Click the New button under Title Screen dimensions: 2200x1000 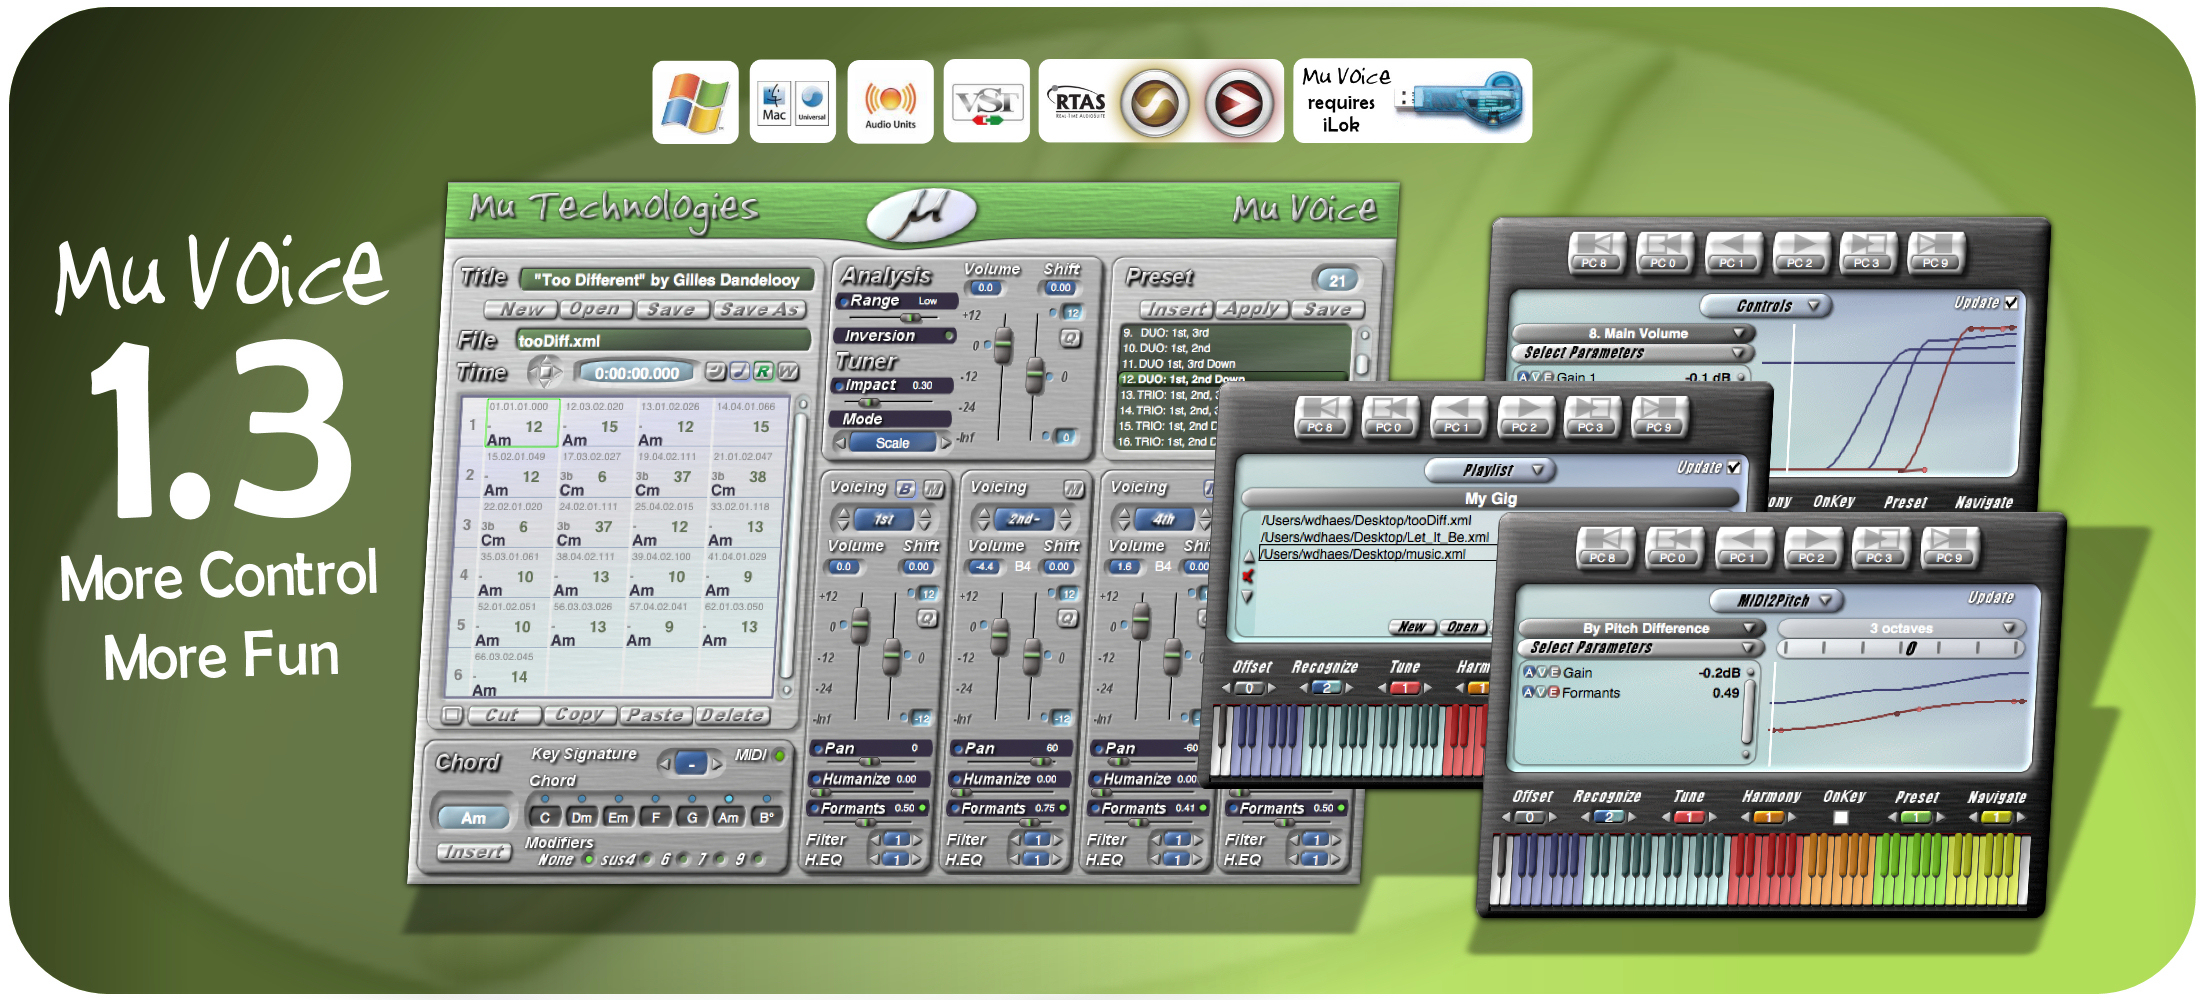(522, 309)
